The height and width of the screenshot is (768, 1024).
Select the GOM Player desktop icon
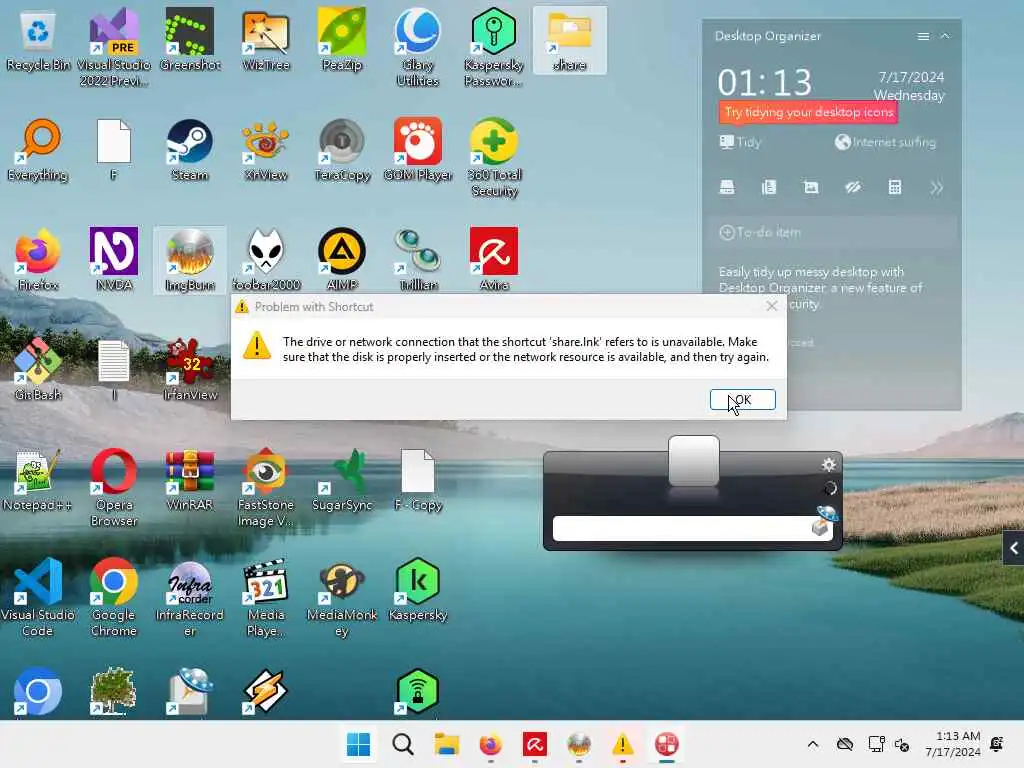(x=418, y=150)
